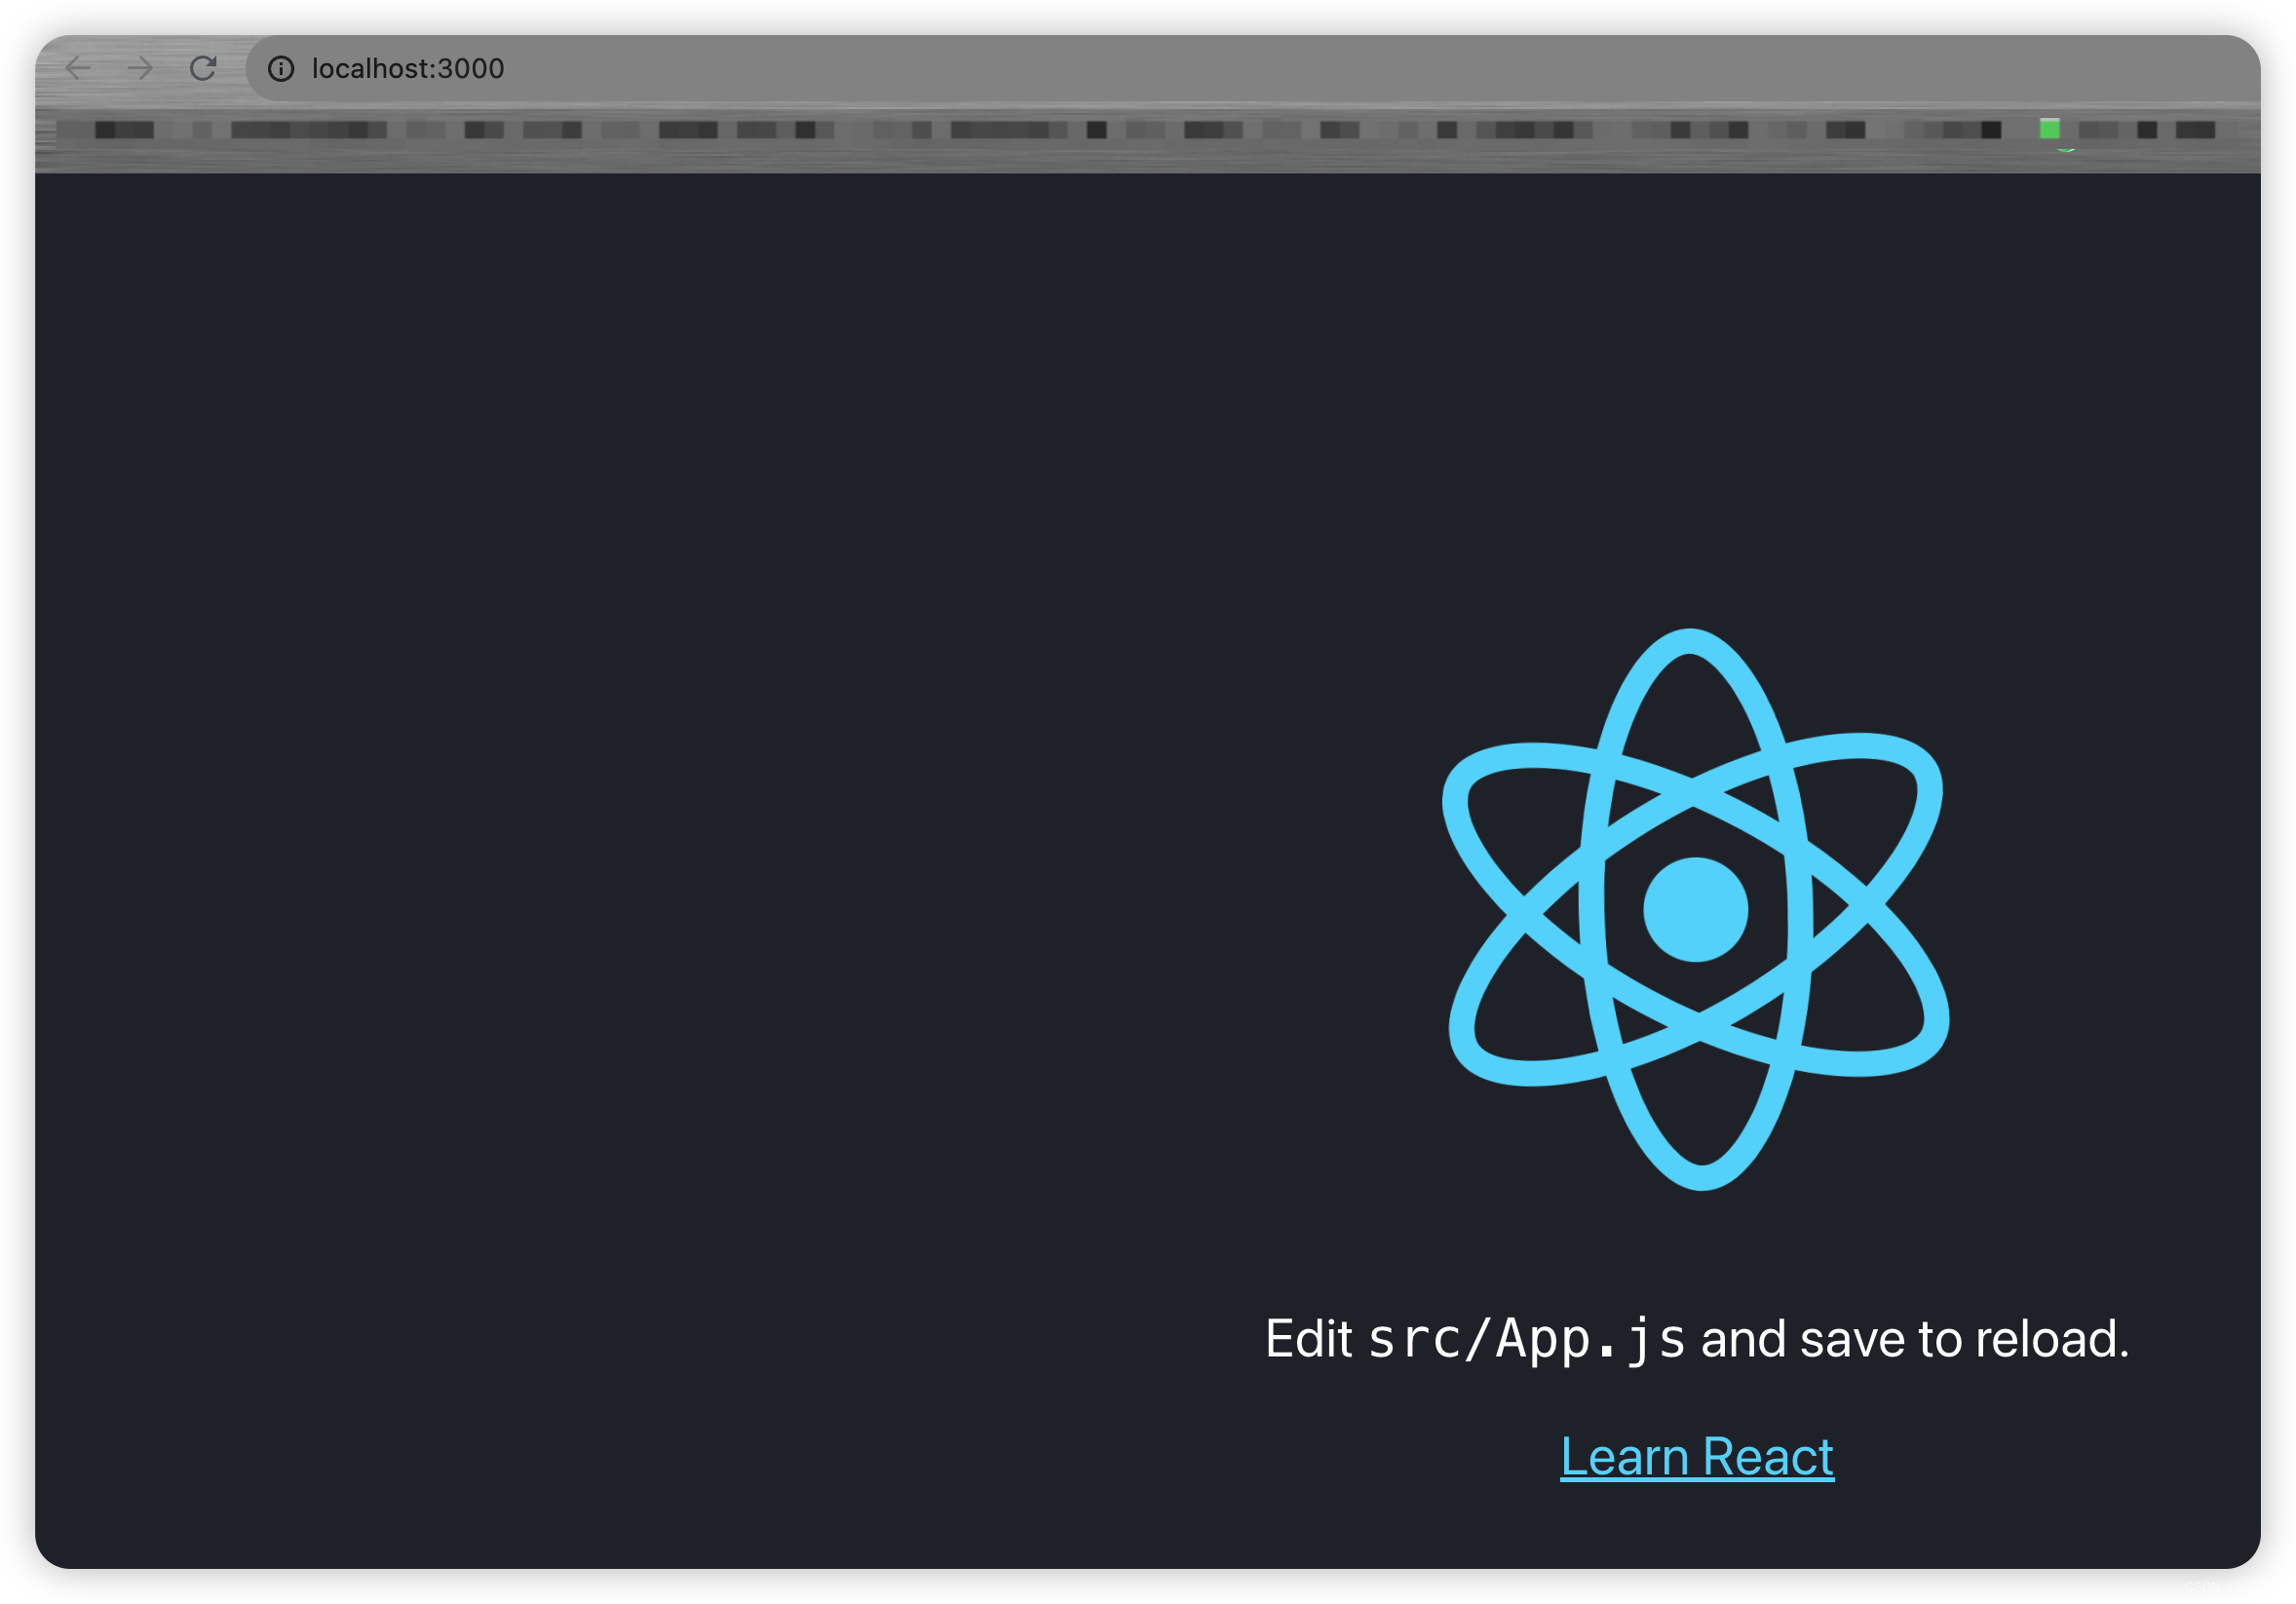2296x1604 pixels.
Task: Click the spinning React logo
Action: click(1695, 909)
